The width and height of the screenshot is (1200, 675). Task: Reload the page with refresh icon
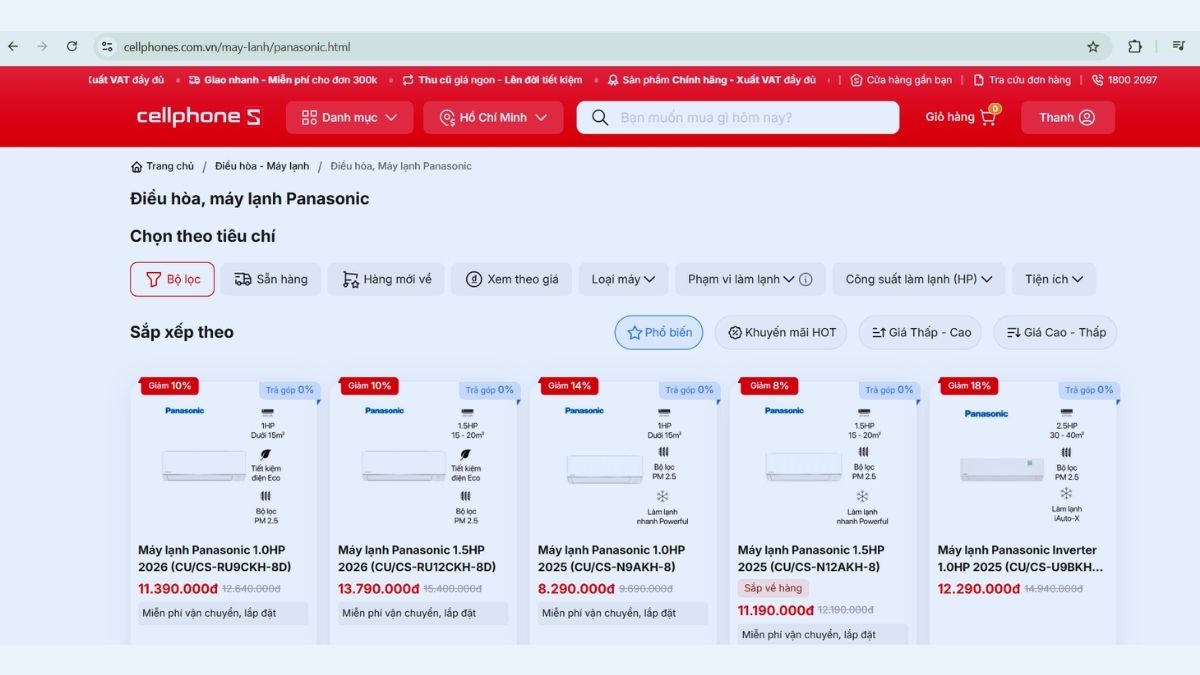pos(72,46)
